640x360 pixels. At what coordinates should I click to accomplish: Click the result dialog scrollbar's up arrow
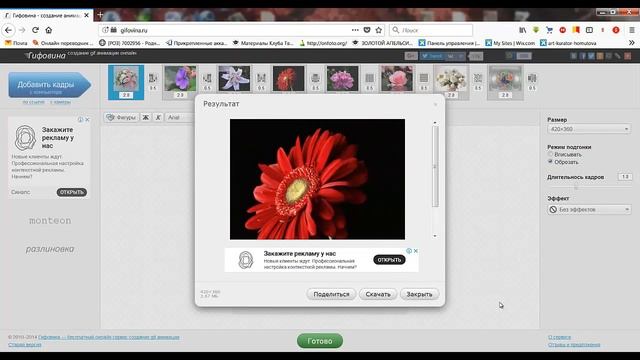tap(435, 122)
